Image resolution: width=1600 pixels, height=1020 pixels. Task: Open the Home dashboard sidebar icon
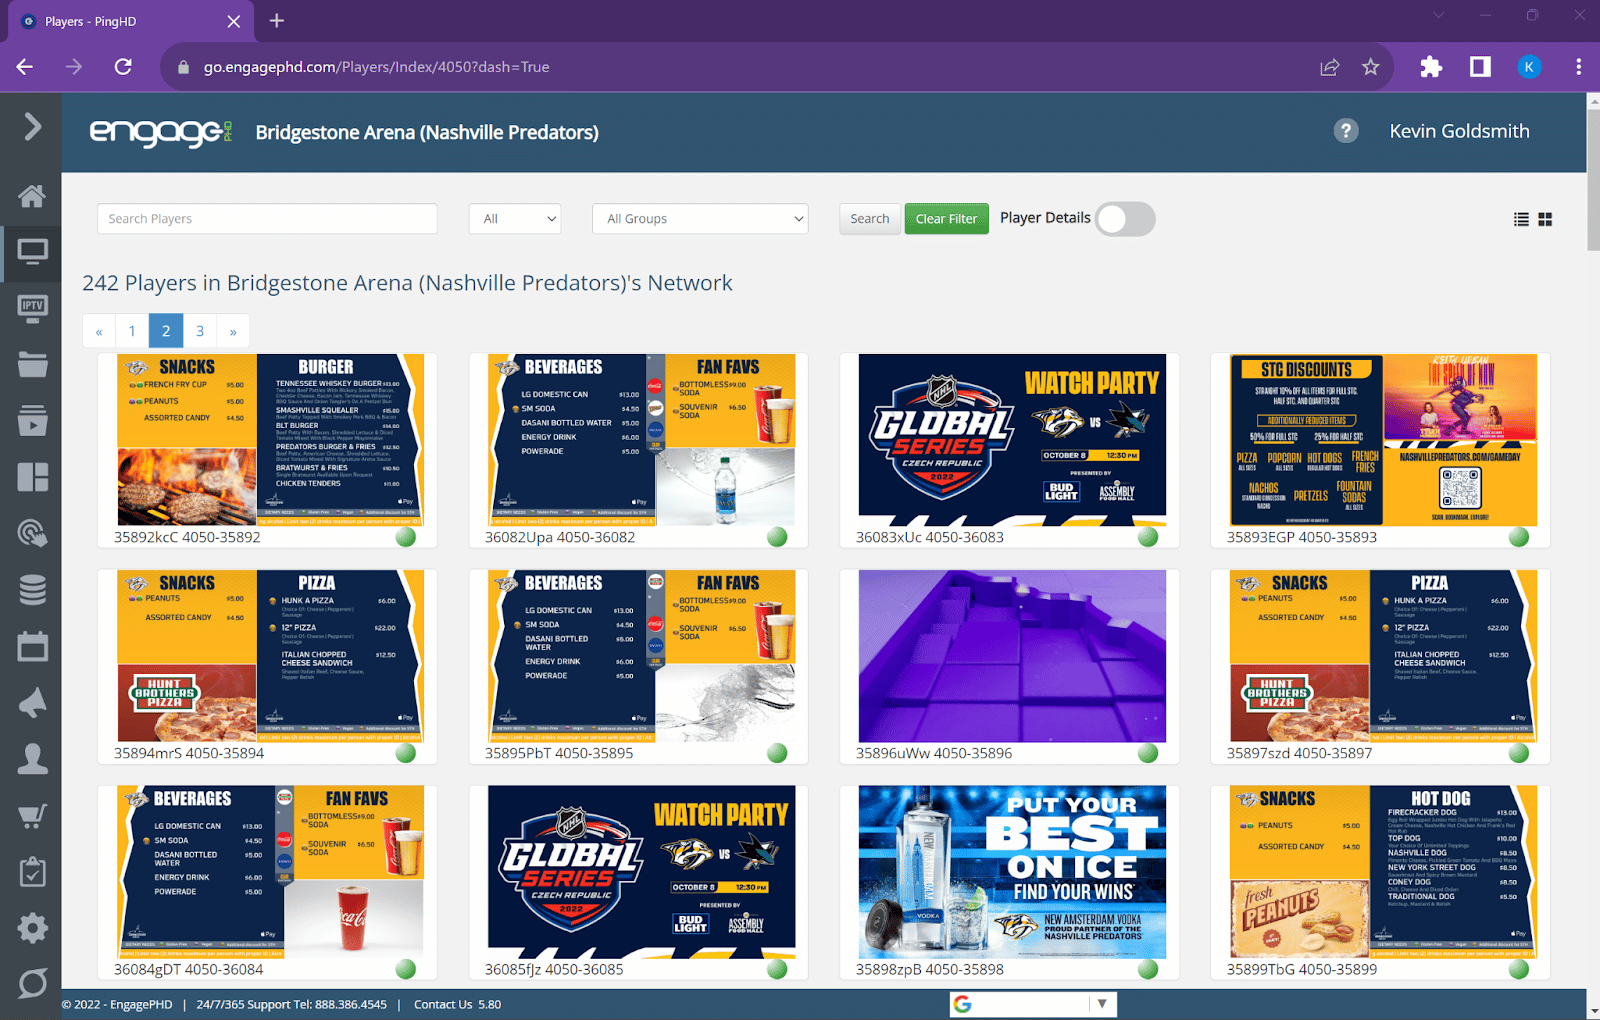pyautogui.click(x=32, y=196)
